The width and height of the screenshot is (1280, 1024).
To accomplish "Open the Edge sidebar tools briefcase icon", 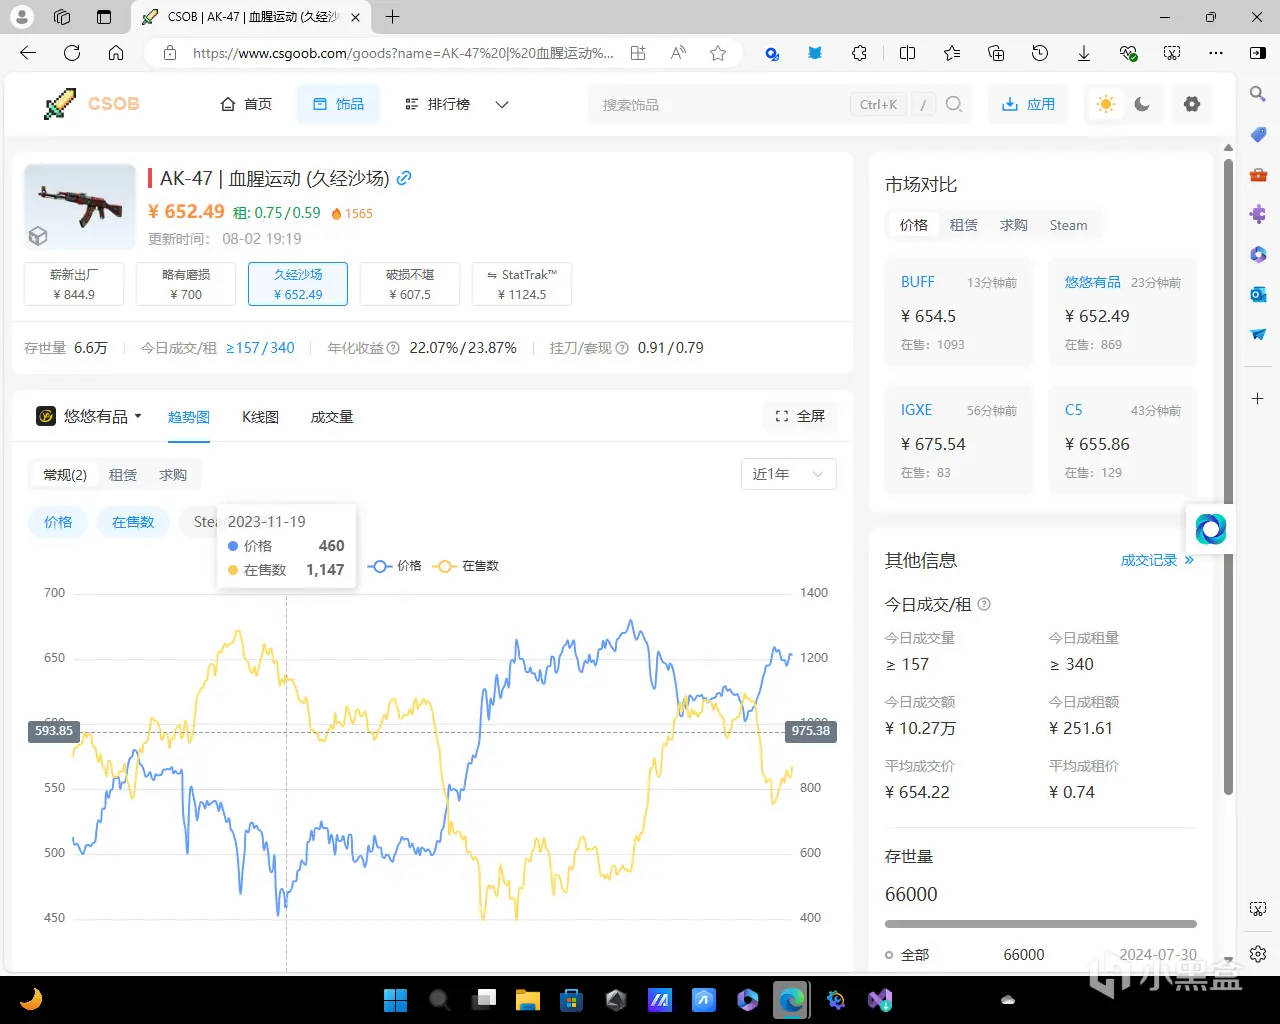I will pos(1258,174).
